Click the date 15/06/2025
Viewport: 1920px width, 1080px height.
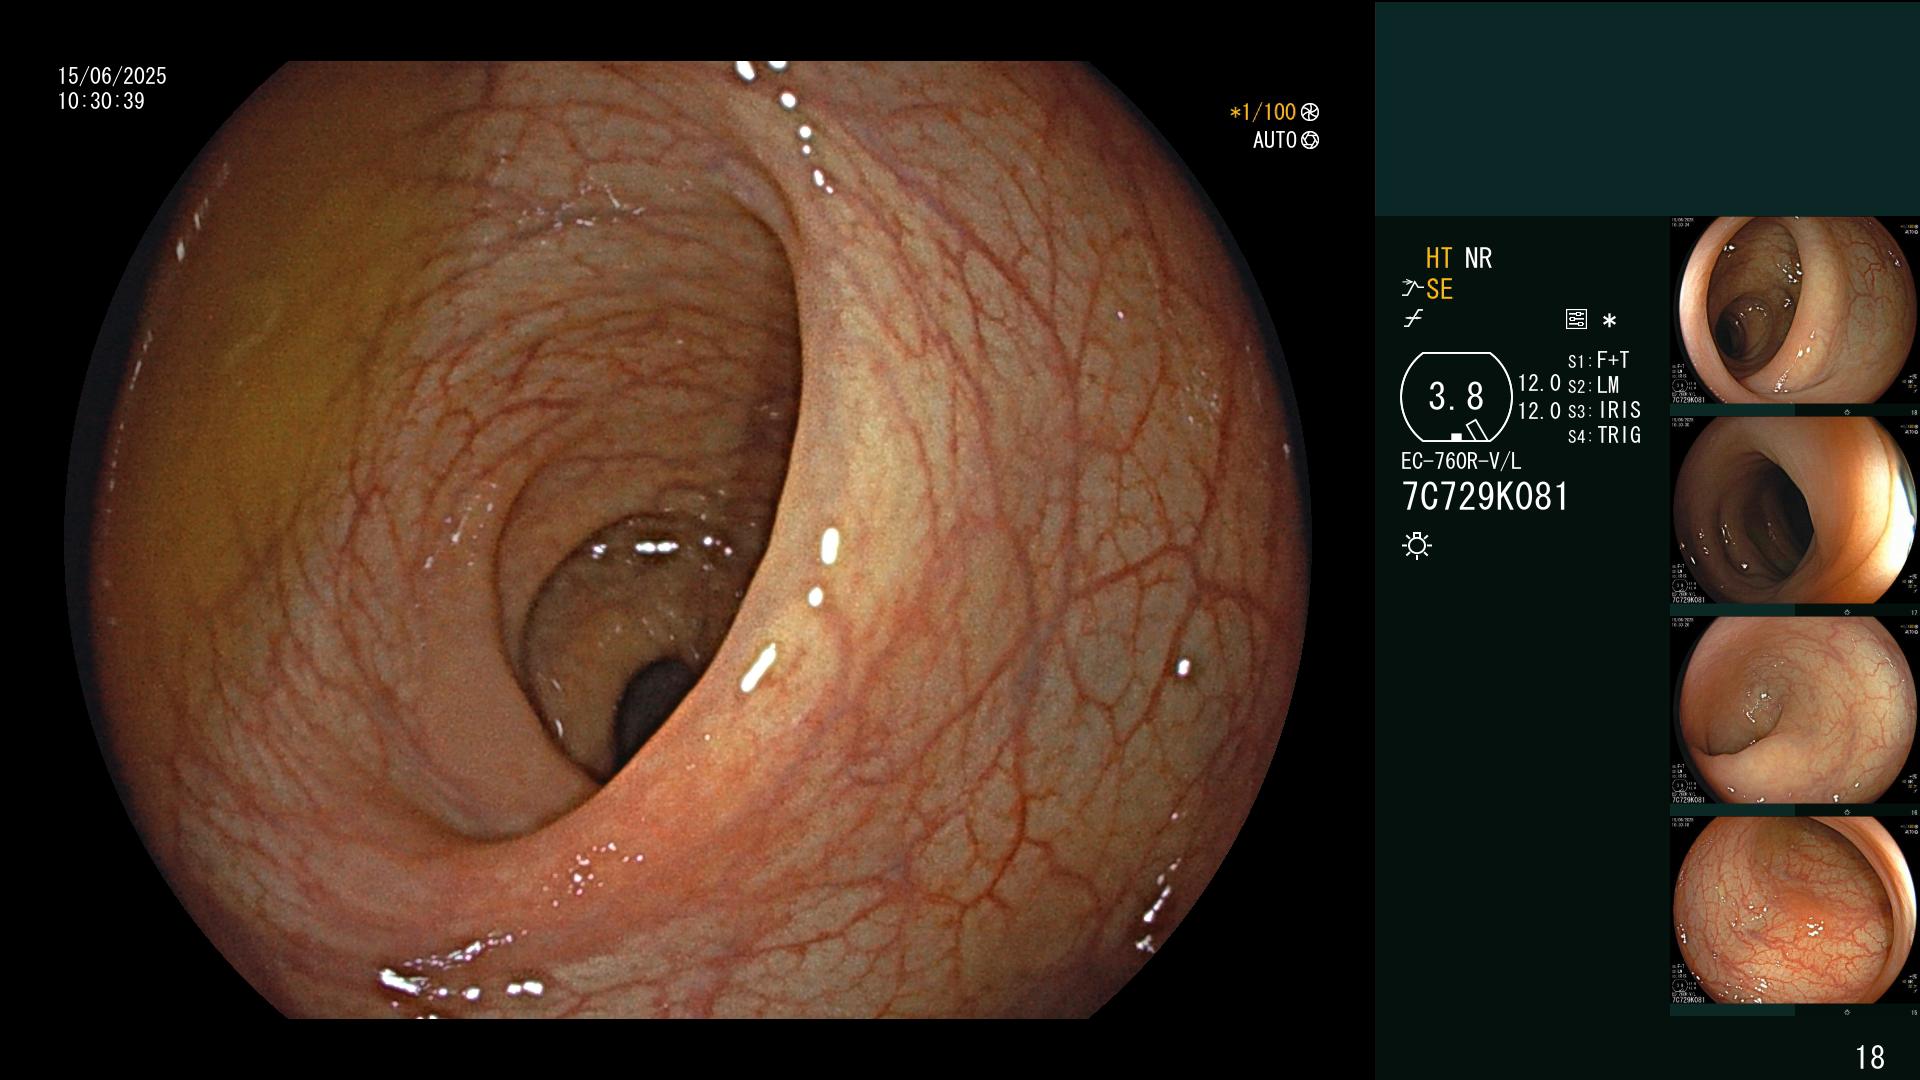[112, 76]
